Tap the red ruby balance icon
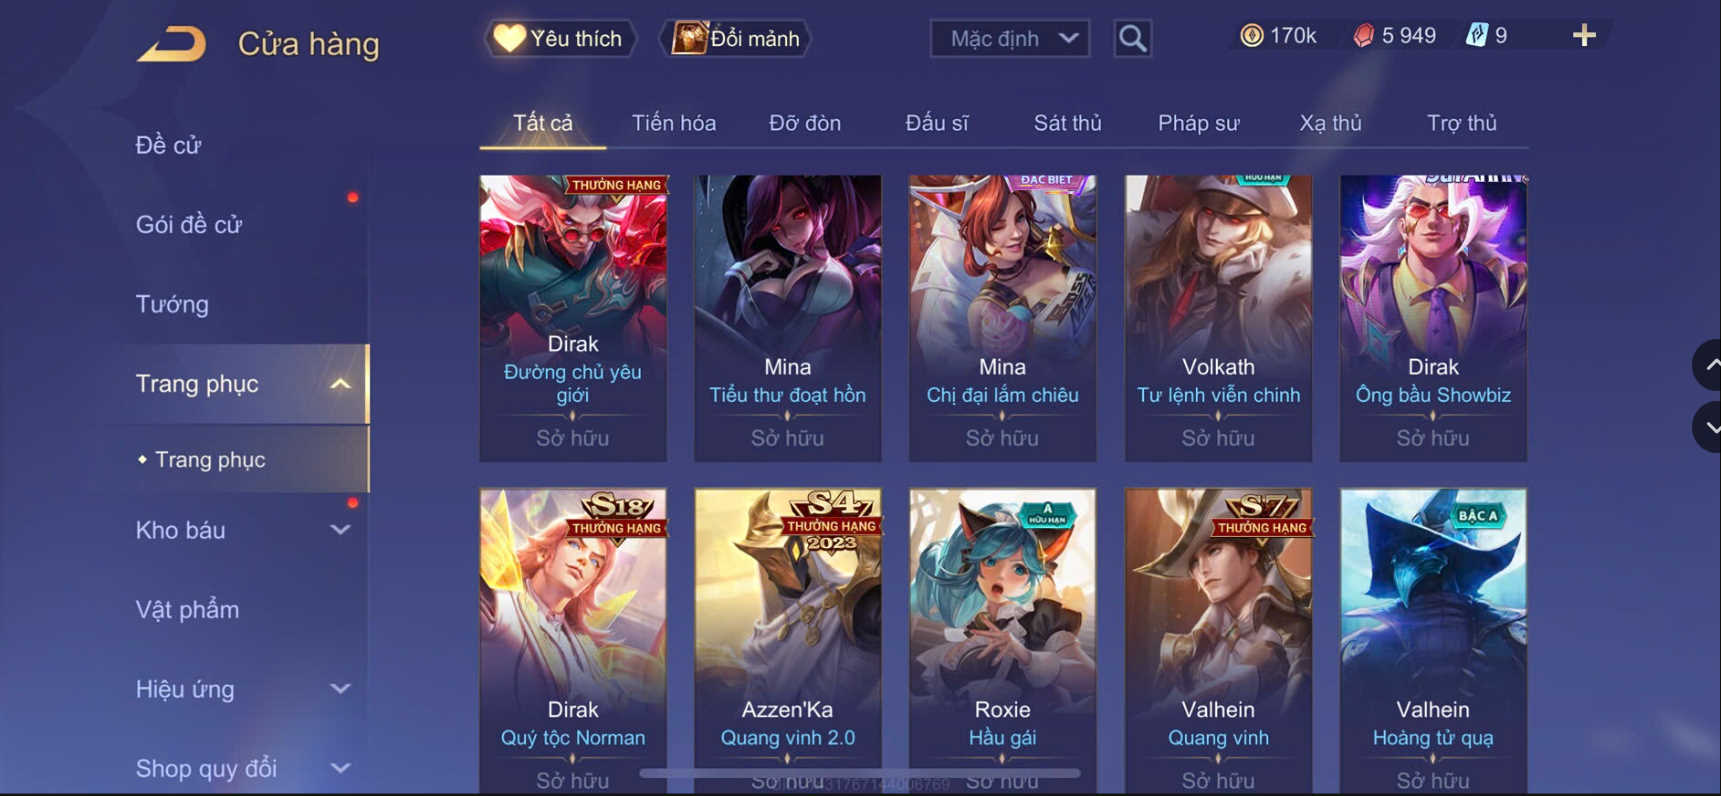Image resolution: width=1721 pixels, height=796 pixels. coord(1363,36)
